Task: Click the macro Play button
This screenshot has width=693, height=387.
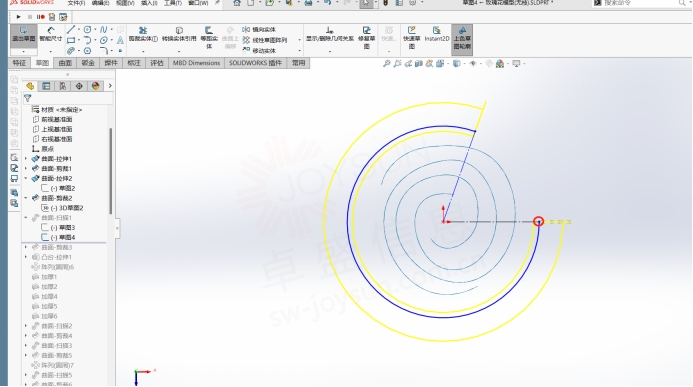Action: (x=19, y=17)
